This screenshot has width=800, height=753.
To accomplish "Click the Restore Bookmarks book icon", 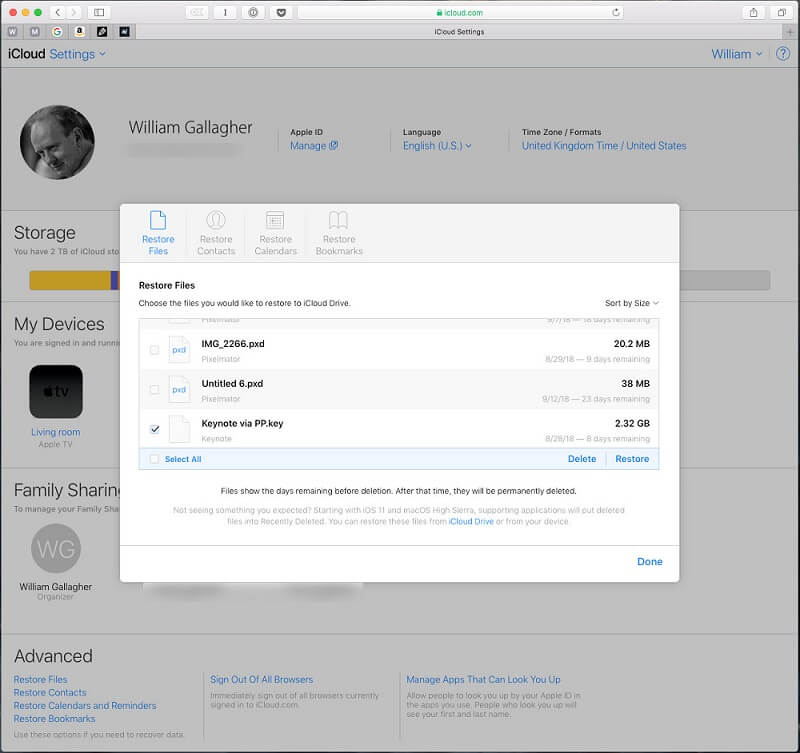I will point(338,220).
